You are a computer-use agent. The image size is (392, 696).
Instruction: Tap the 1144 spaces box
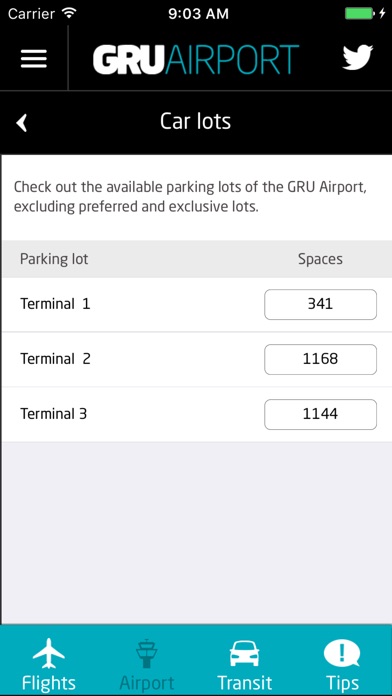321,414
